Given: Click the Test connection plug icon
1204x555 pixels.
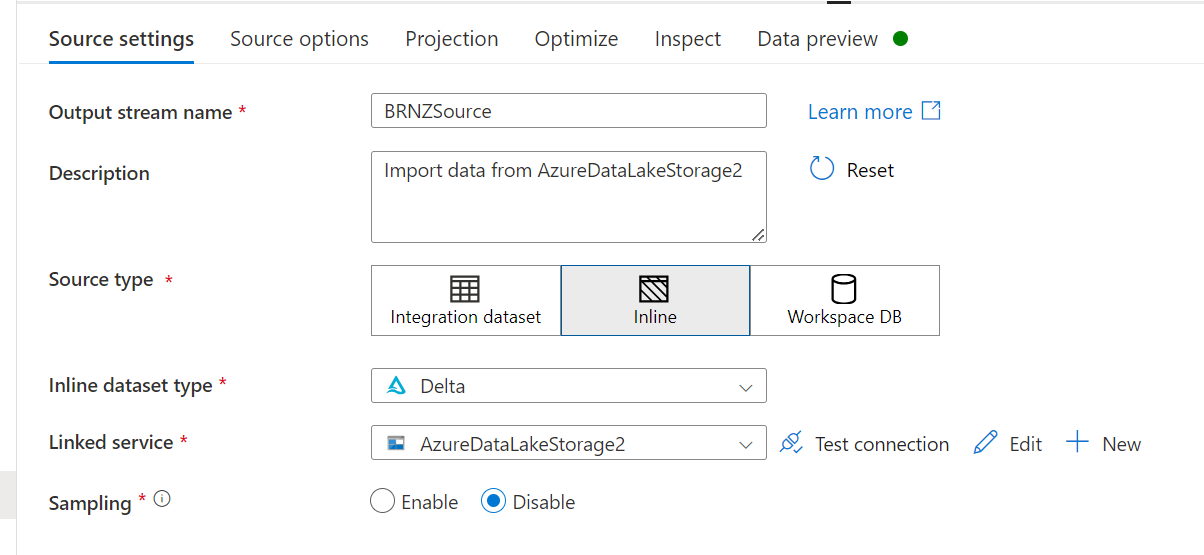Looking at the screenshot, I should (792, 443).
